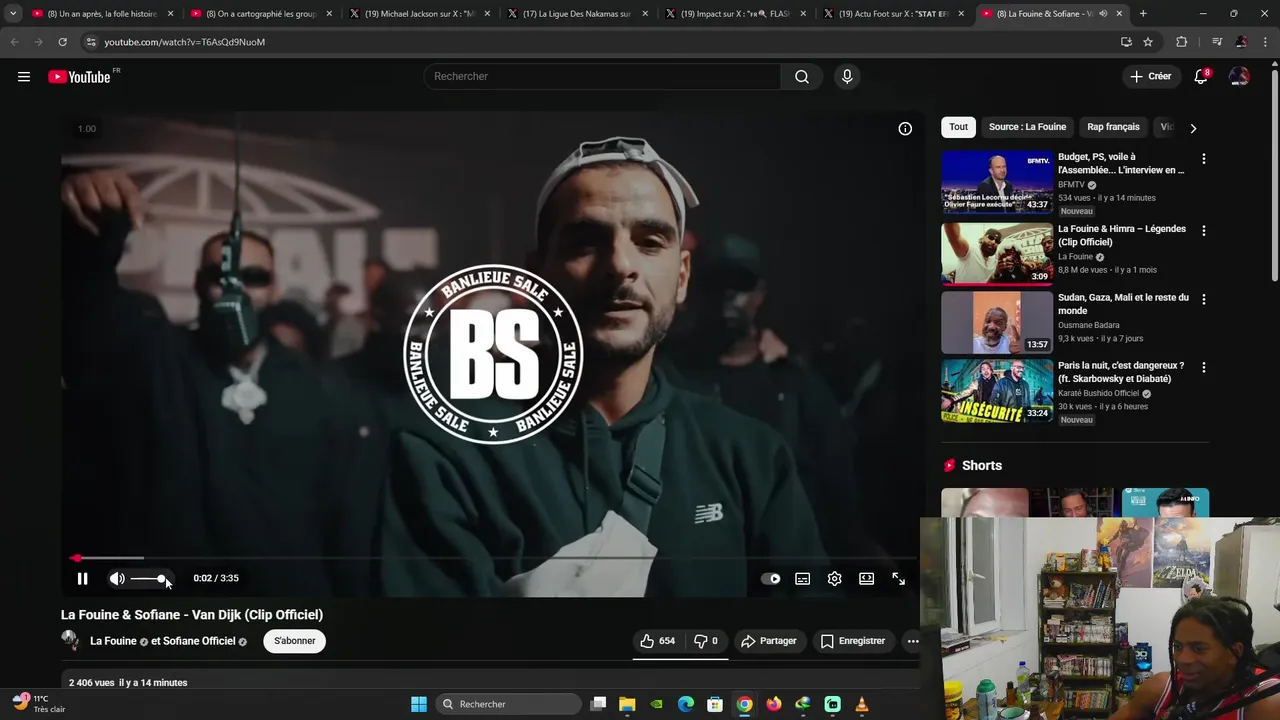Open Task View on the taskbar
Screen dimensions: 1280x720
(598, 704)
